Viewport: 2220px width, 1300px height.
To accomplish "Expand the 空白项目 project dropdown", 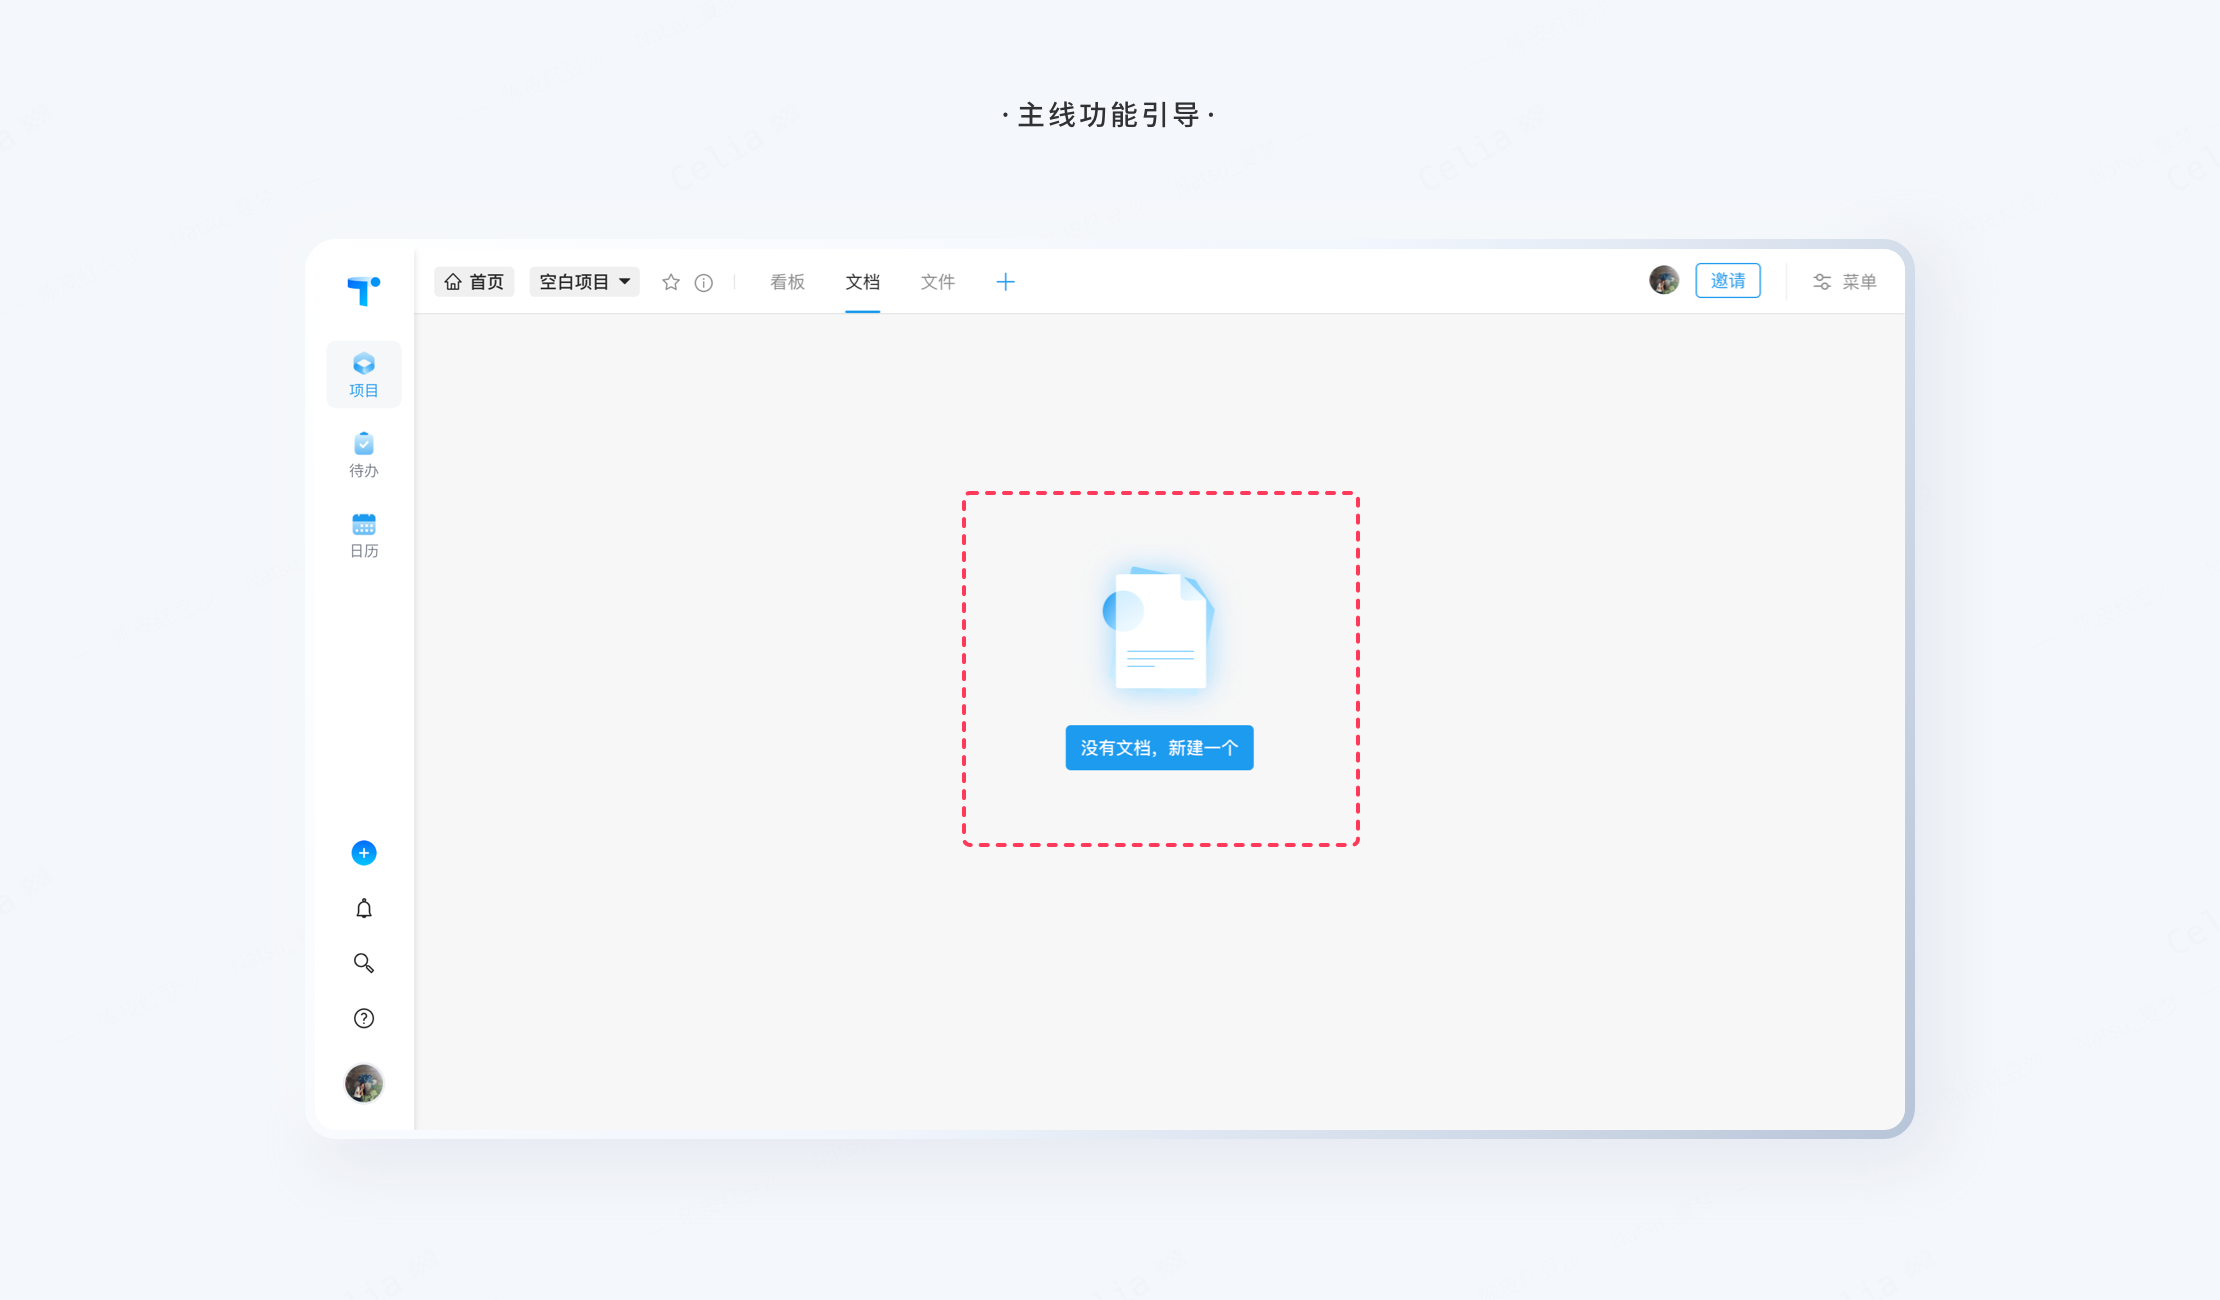I will (584, 282).
